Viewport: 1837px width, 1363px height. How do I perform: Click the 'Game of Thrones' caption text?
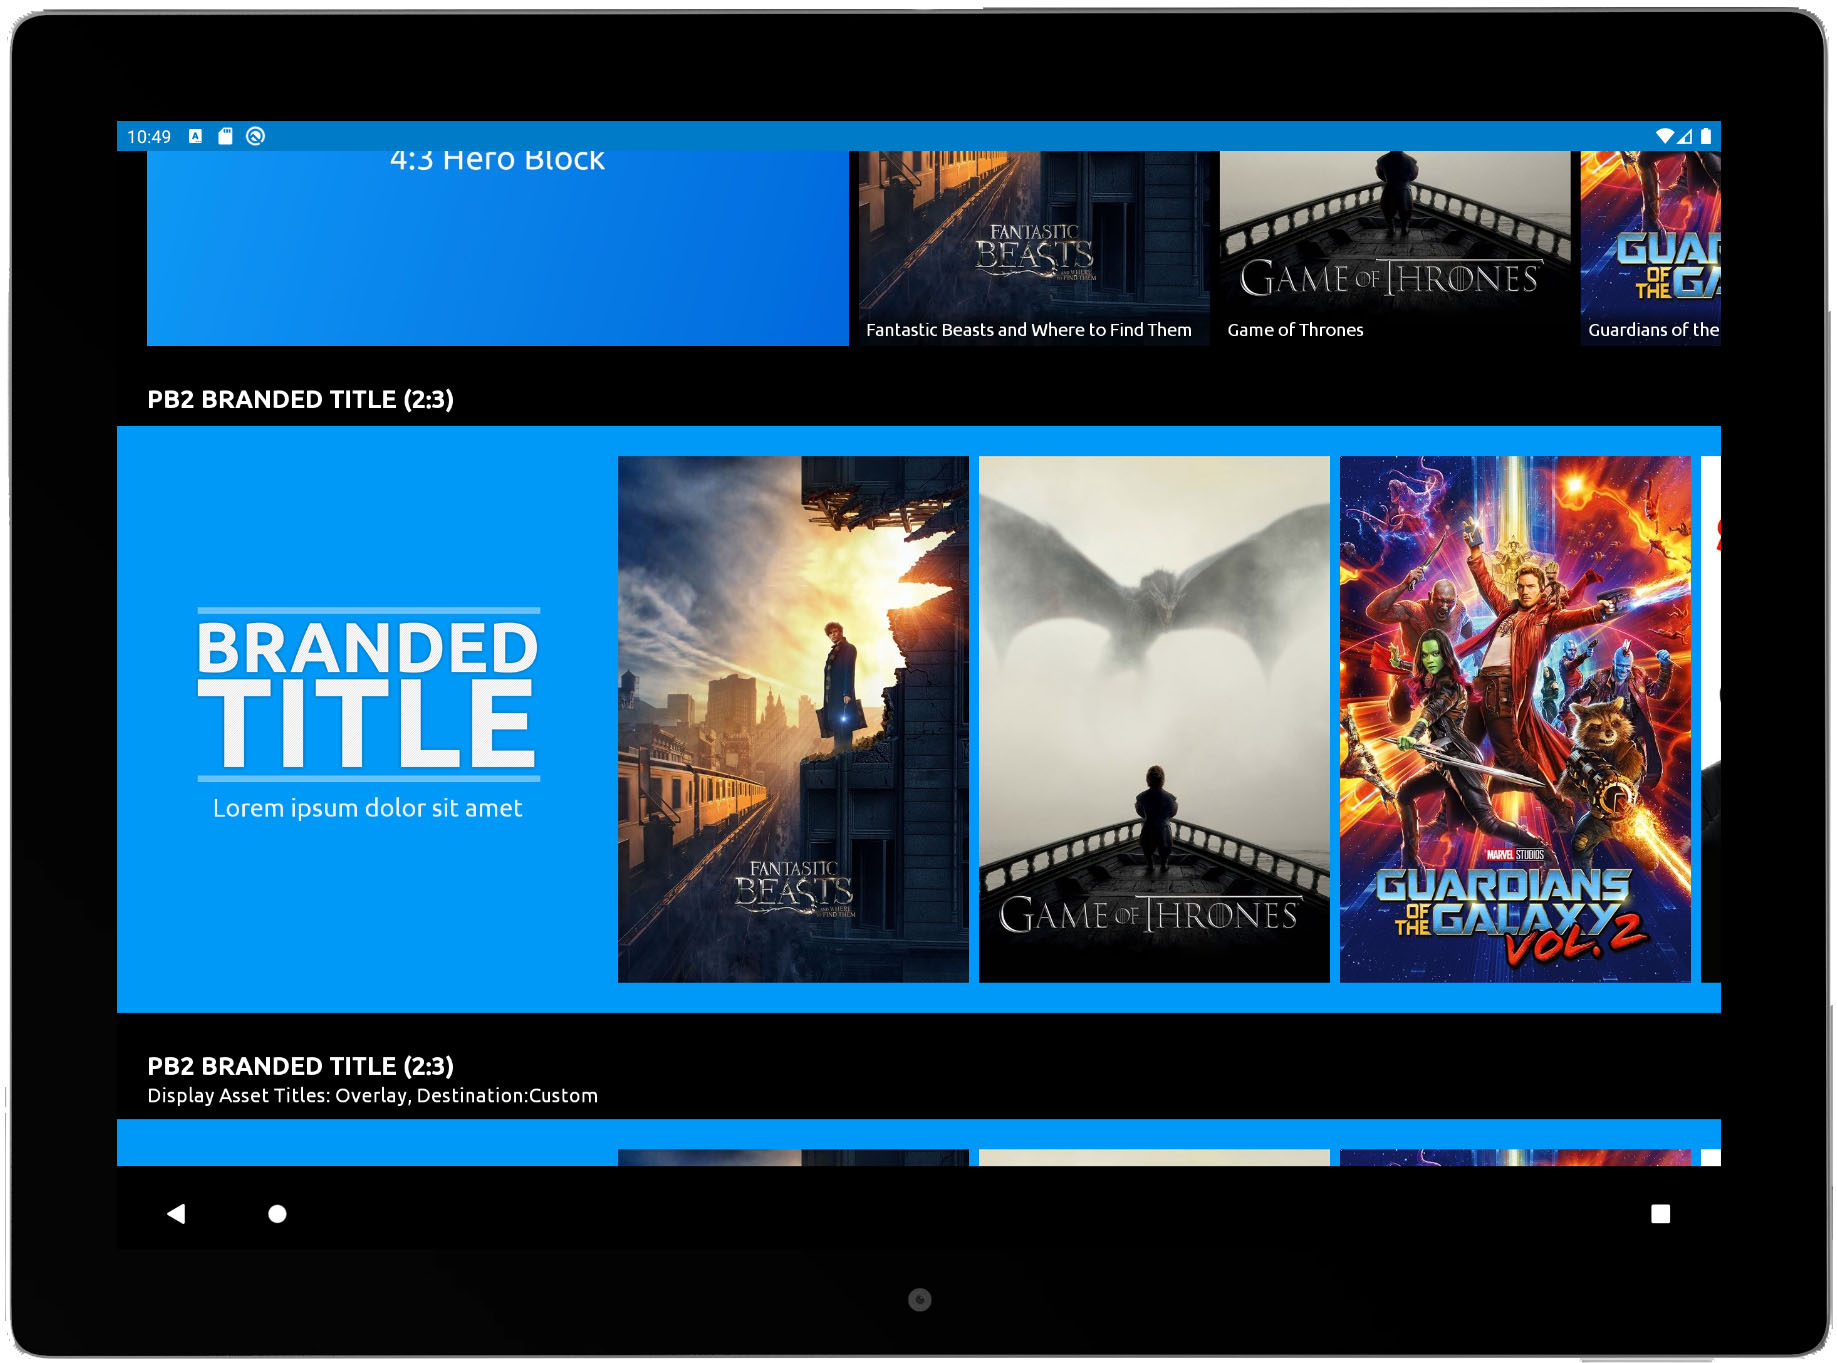1295,330
